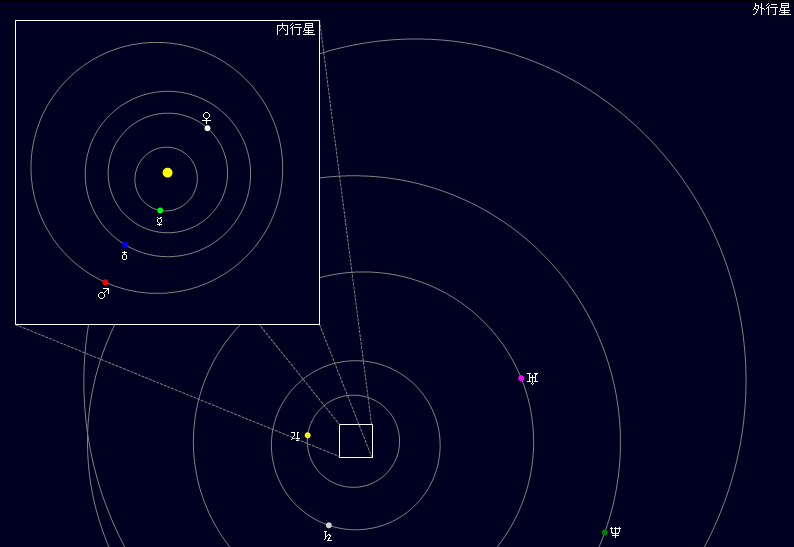Click the small white square marking the inner solar system

click(x=356, y=441)
